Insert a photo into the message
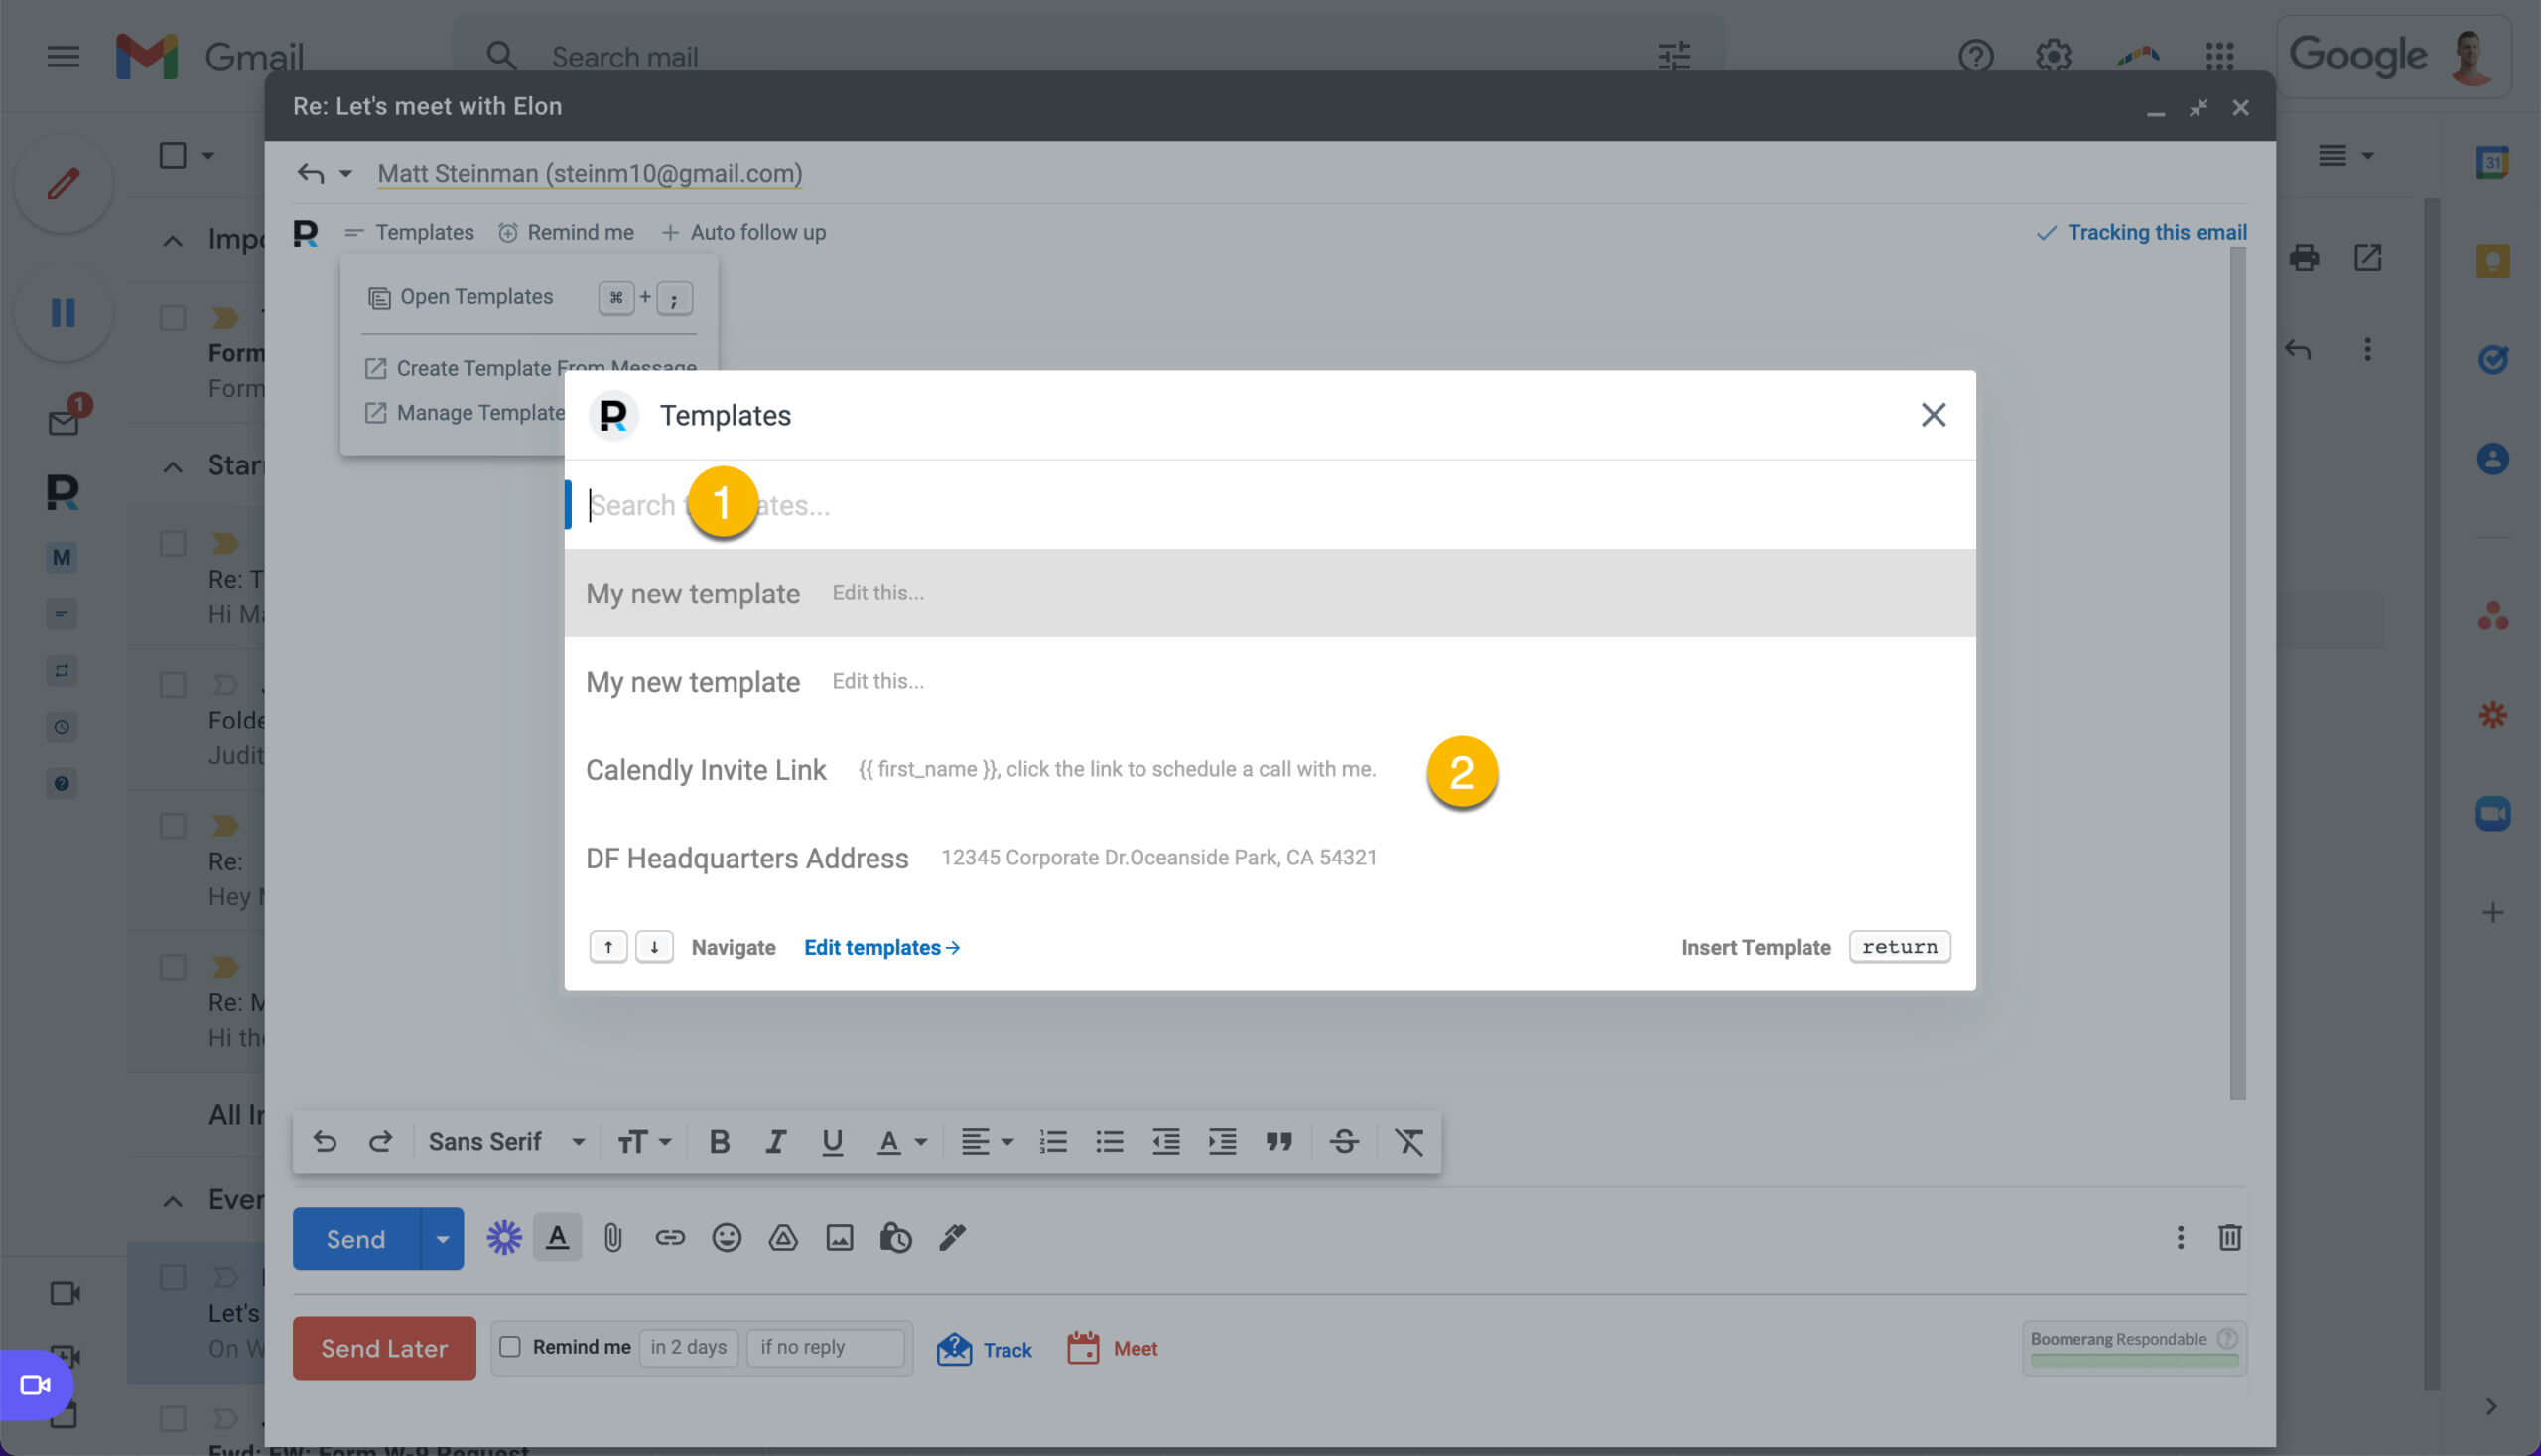Screen dimensions: 2541x1456 (x=839, y=1238)
